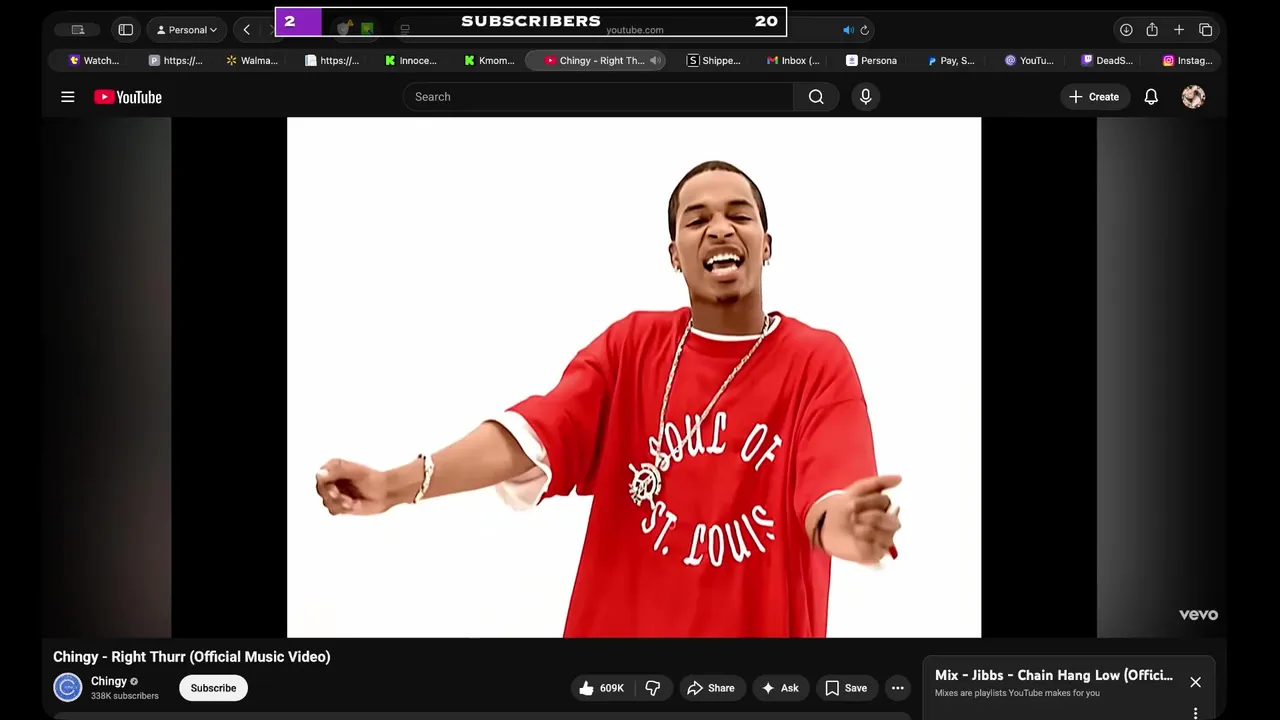Open the account avatar menu
1280x720 pixels.
click(x=1193, y=97)
